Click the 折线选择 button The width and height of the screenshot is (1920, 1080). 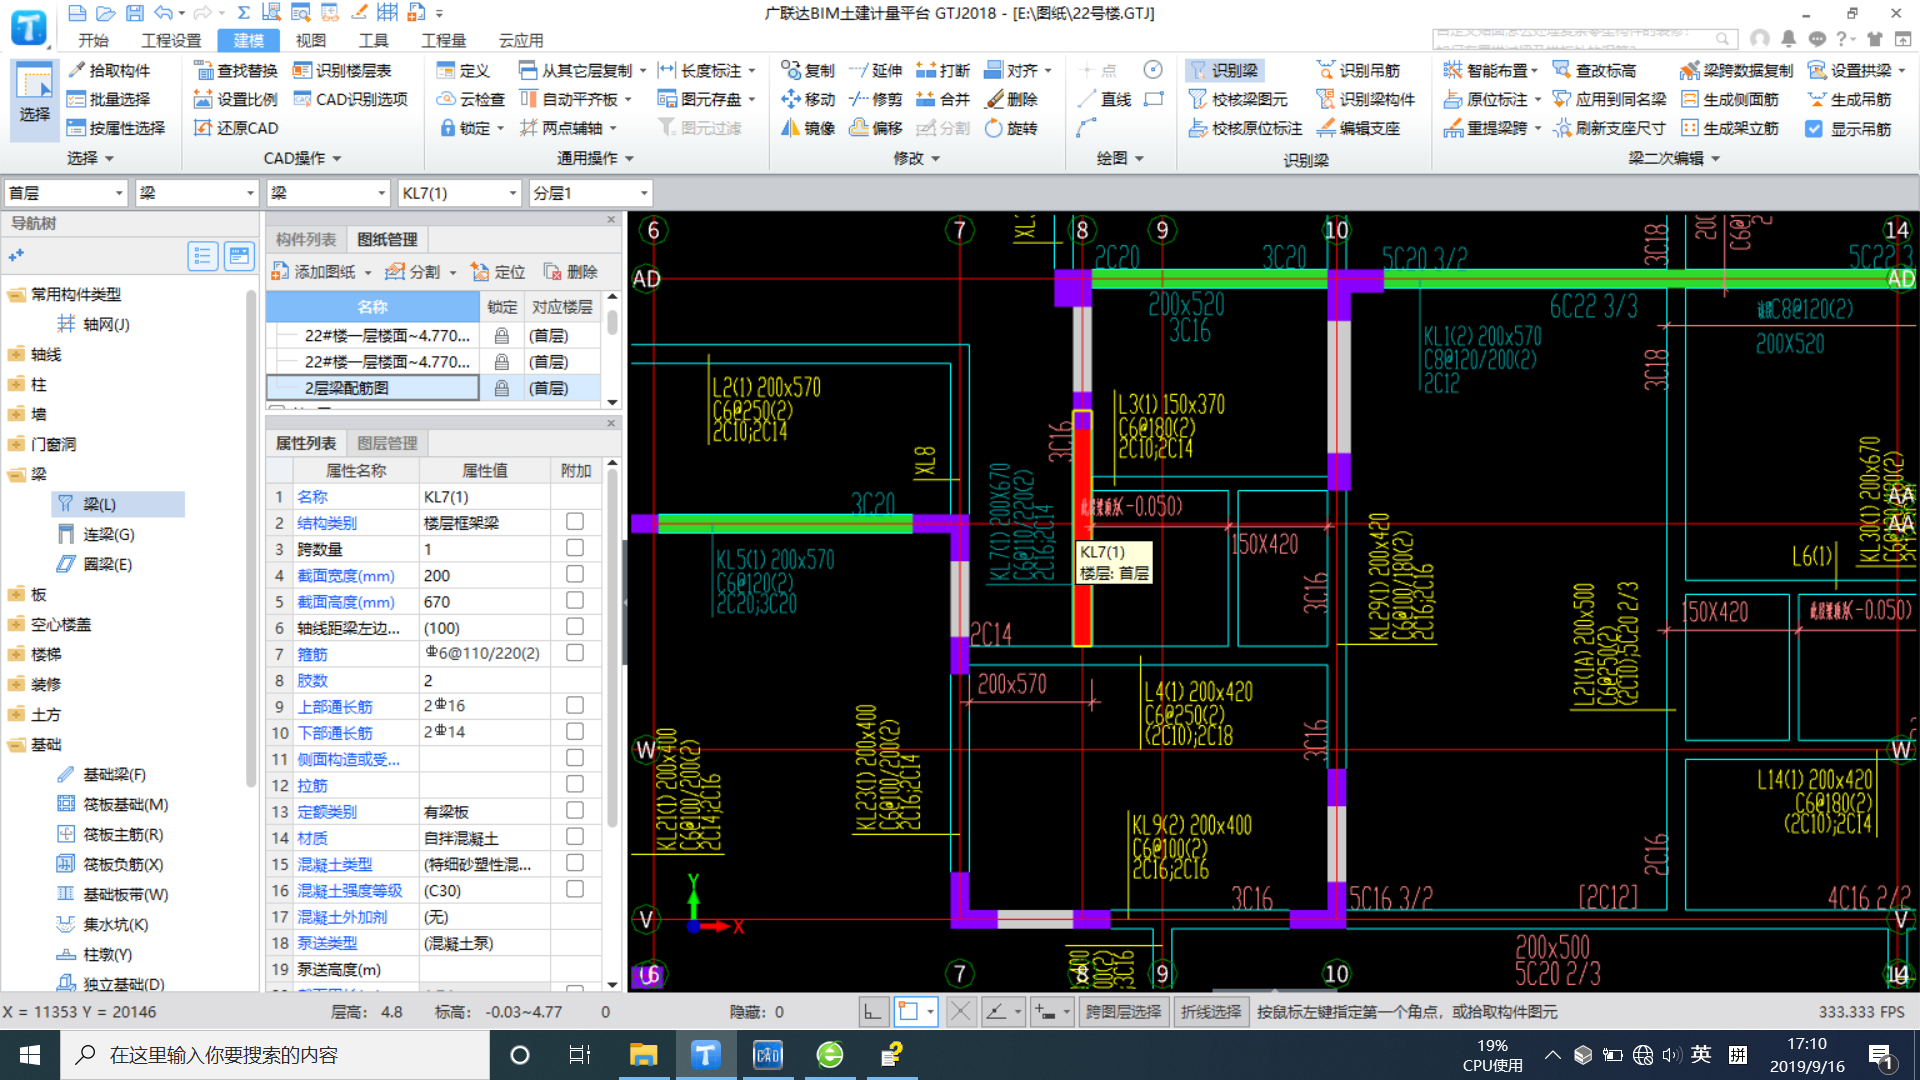point(1211,1012)
